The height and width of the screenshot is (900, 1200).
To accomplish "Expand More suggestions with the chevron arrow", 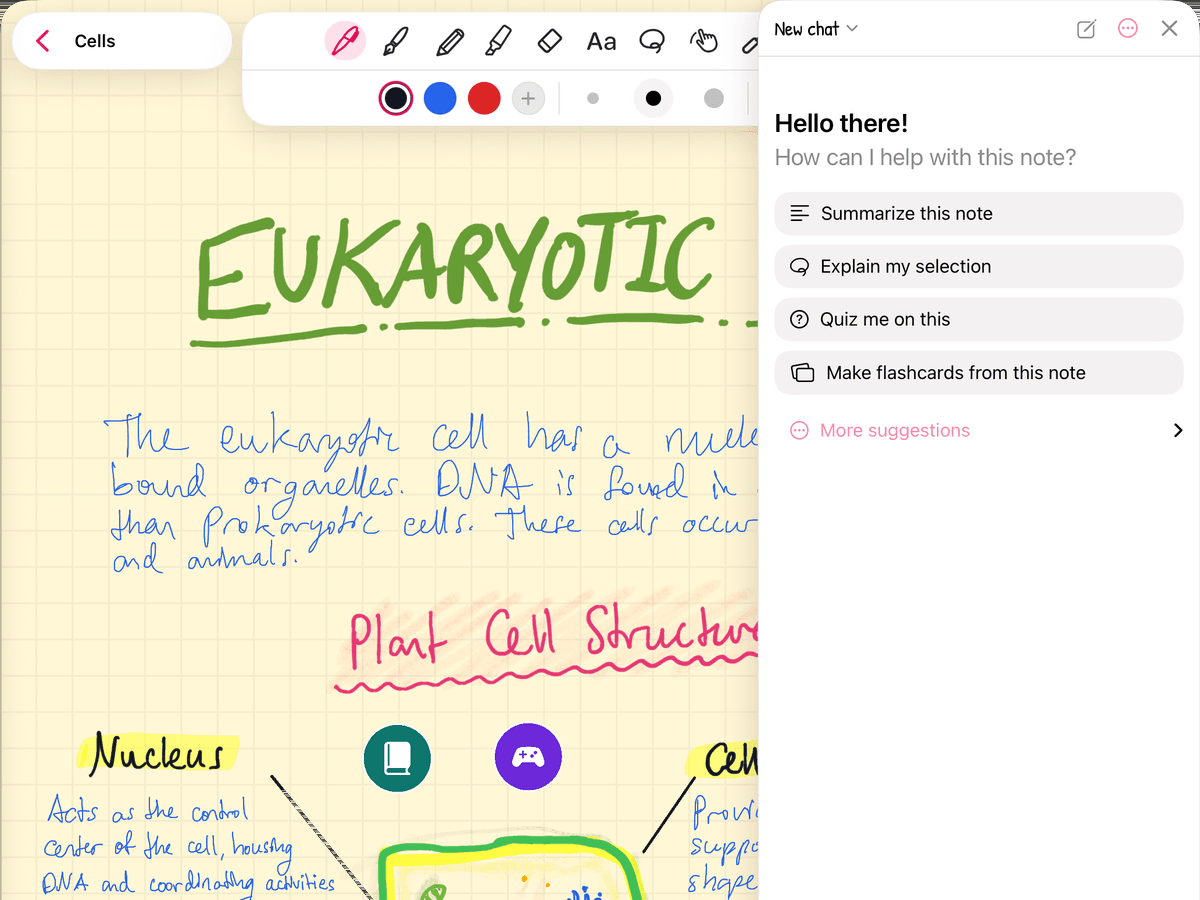I will point(1178,430).
